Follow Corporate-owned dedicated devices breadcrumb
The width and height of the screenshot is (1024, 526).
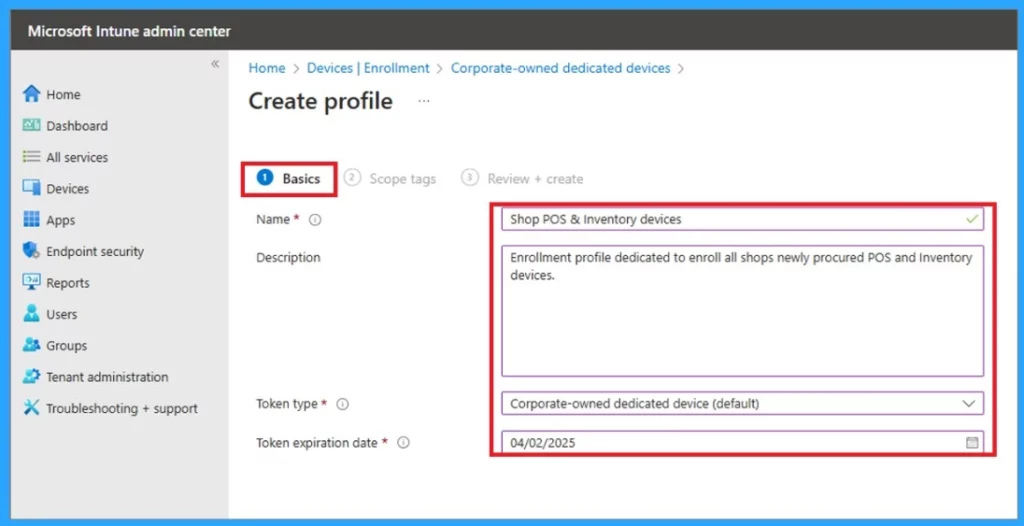click(560, 68)
